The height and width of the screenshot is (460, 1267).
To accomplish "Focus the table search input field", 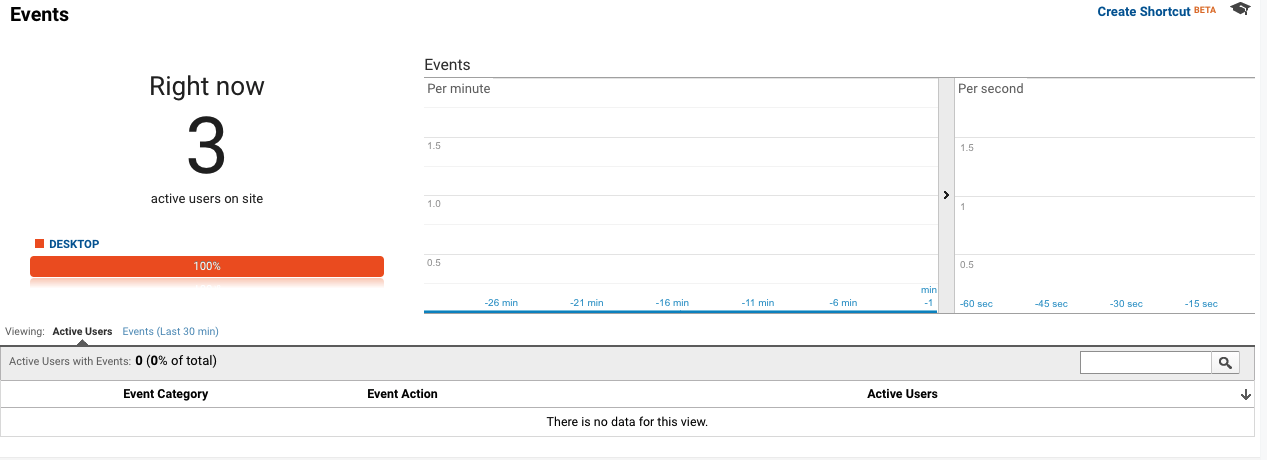I will click(1146, 363).
